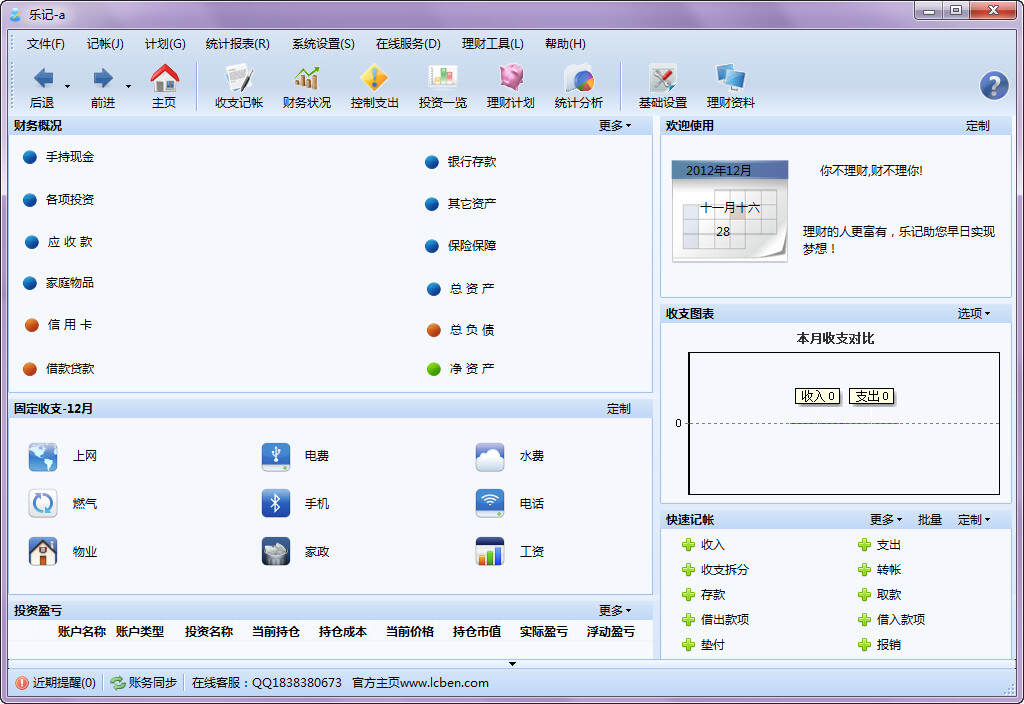Click 基础设置 tools icon

(663, 79)
